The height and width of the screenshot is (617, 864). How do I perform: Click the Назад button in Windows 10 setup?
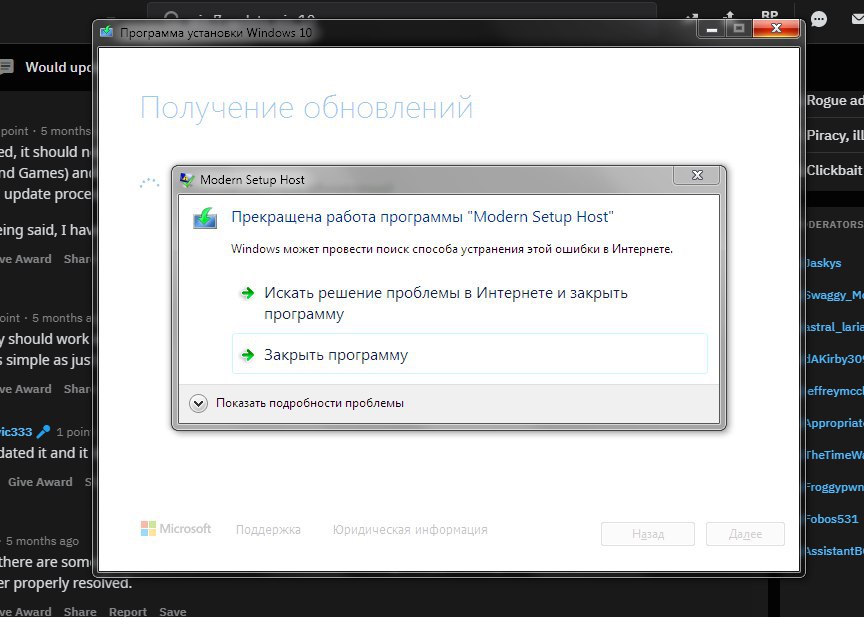click(647, 534)
